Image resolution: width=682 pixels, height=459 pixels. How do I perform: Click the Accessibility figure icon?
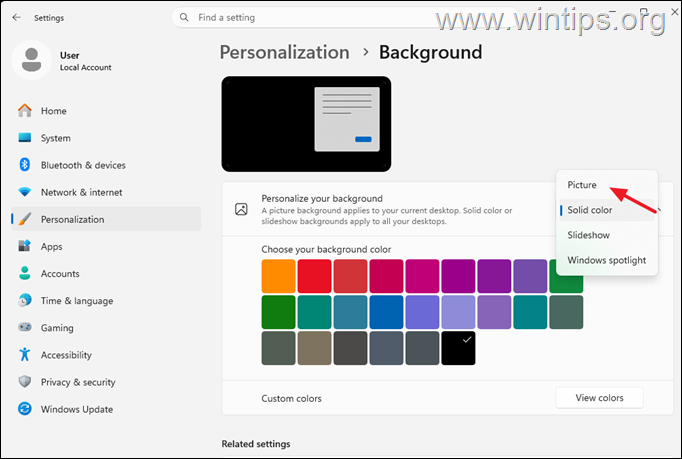click(x=25, y=355)
